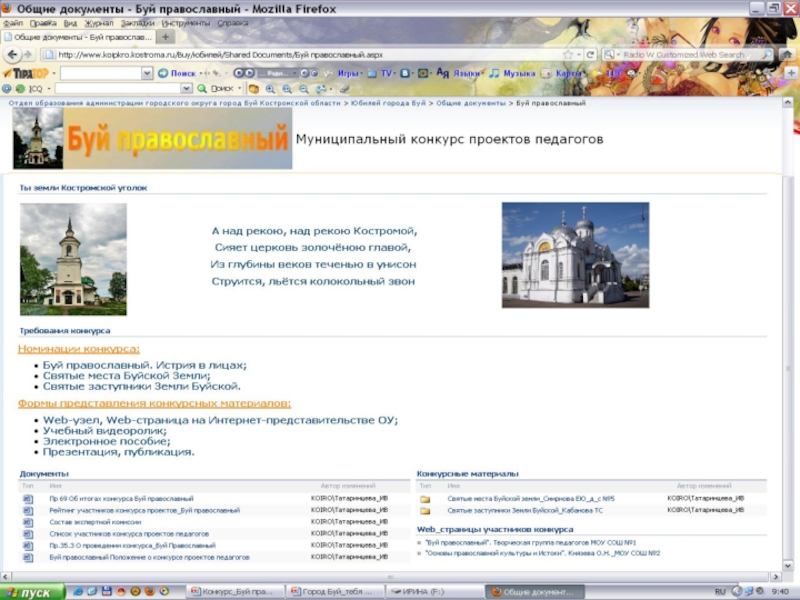Click the TipxTop toolbar logo
This screenshot has width=800, height=600.
pyautogui.click(x=26, y=73)
